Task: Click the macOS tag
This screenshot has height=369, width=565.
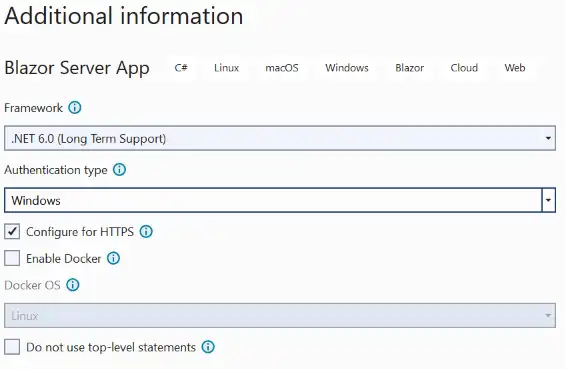Action: [282, 68]
